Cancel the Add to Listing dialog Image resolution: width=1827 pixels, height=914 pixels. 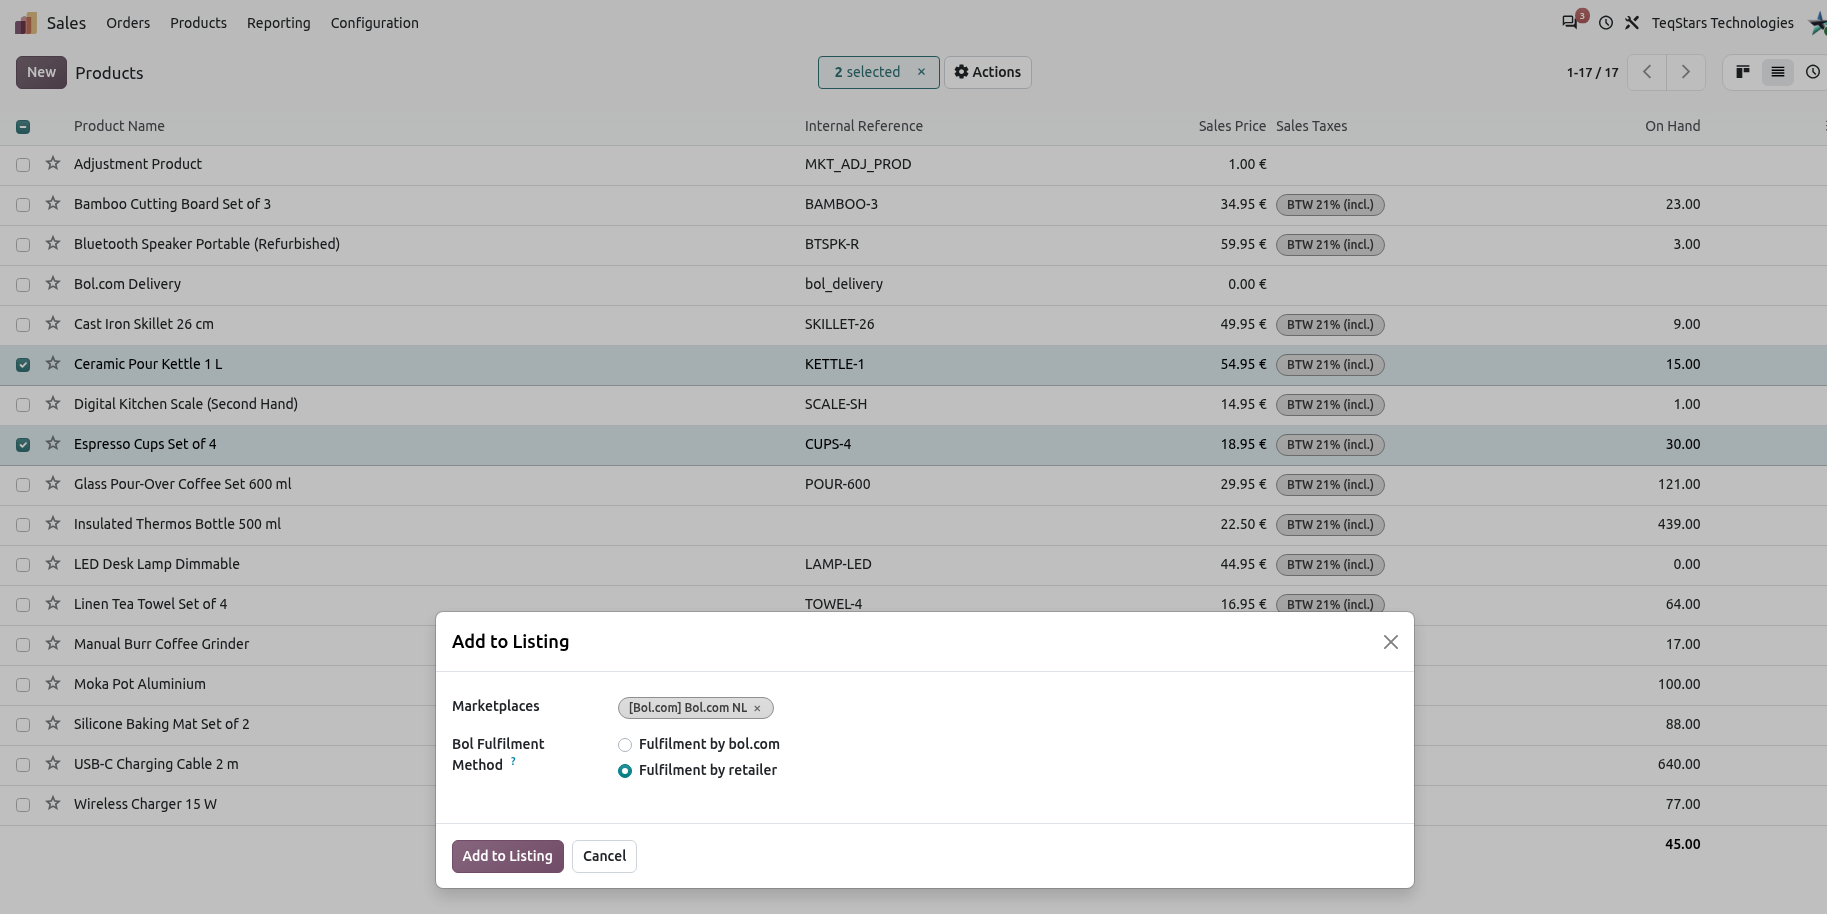tap(604, 856)
